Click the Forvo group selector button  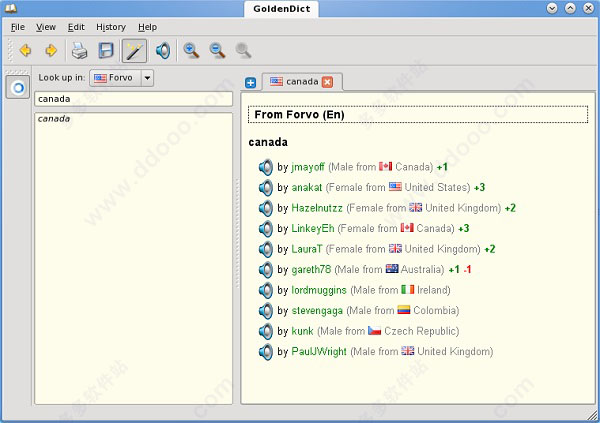point(116,78)
